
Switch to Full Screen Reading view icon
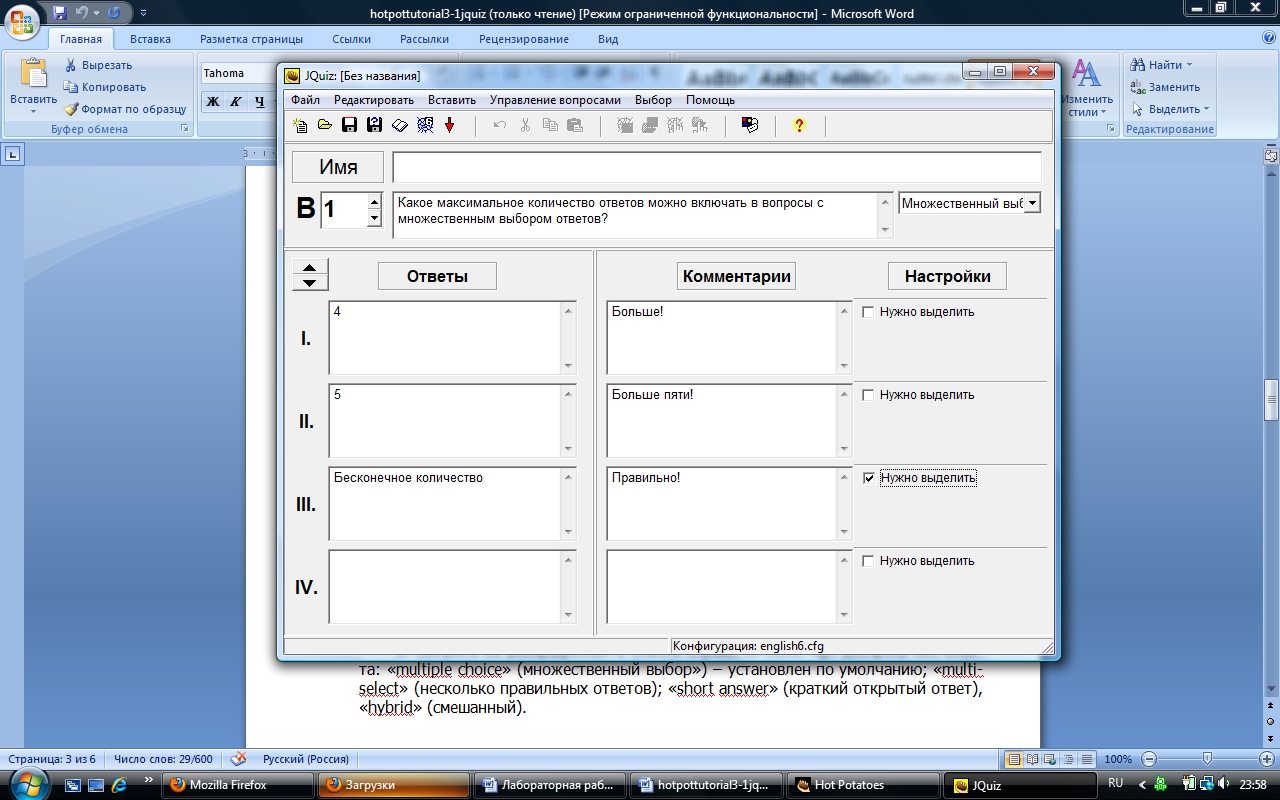click(1033, 759)
